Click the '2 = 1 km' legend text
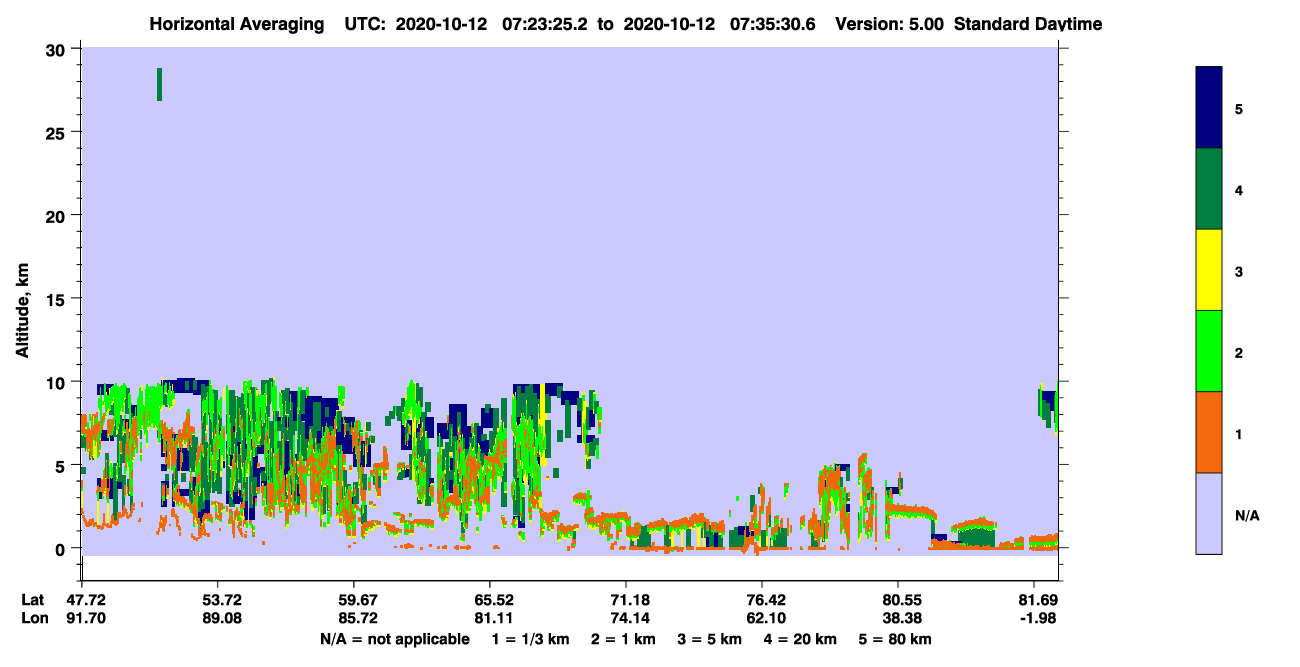The width and height of the screenshot is (1300, 667). click(x=624, y=639)
